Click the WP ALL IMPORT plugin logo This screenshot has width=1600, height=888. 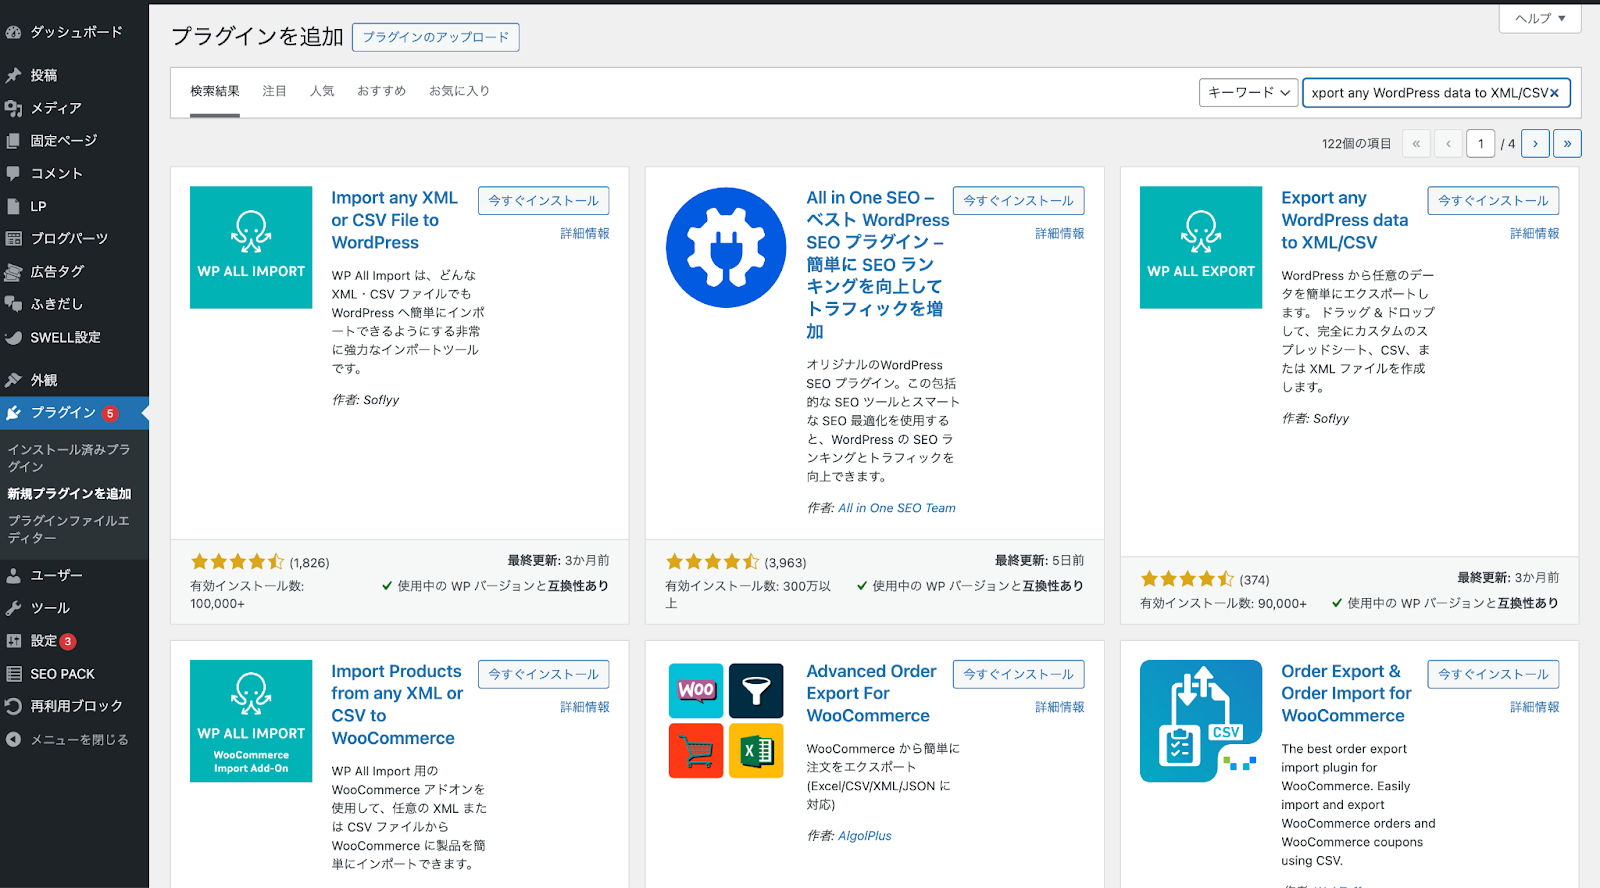[251, 247]
